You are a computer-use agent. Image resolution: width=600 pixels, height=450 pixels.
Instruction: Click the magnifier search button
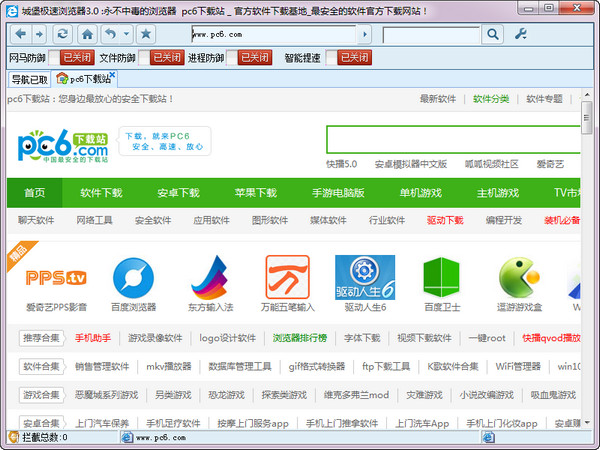click(x=492, y=35)
